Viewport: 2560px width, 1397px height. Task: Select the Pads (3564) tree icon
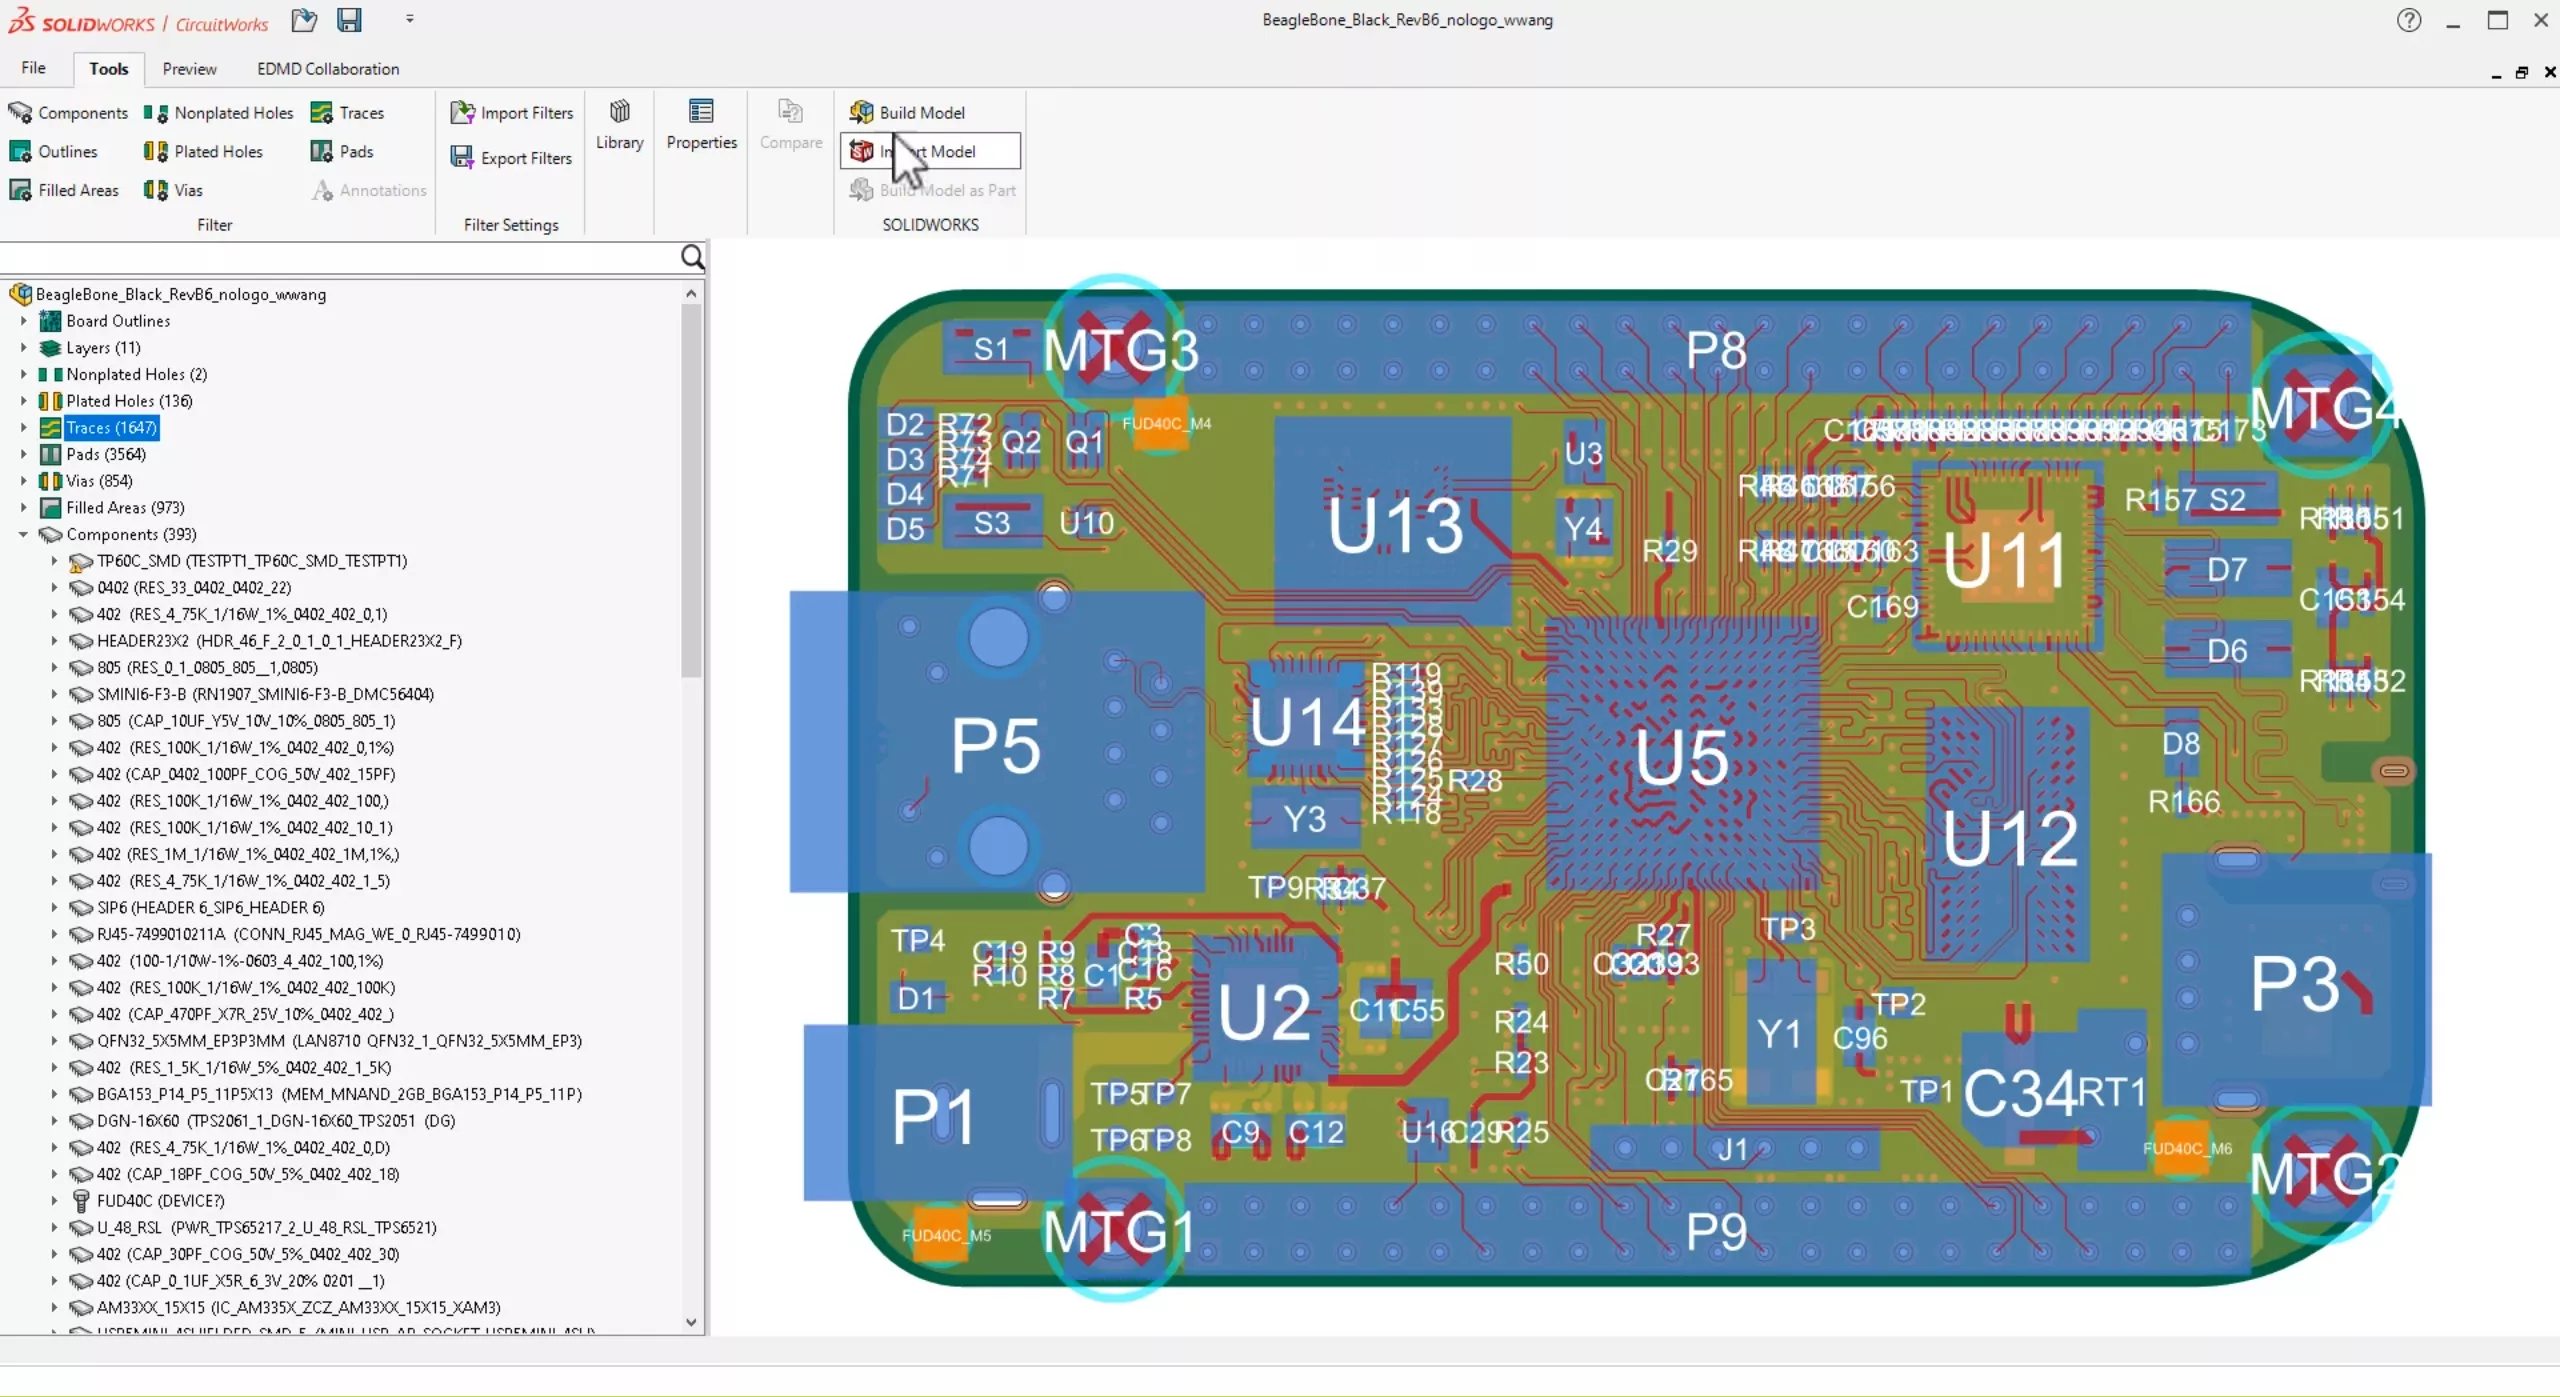coord(50,454)
